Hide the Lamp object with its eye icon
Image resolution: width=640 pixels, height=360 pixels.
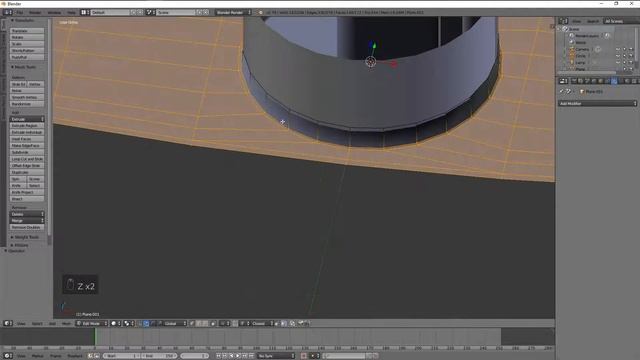click(618, 62)
